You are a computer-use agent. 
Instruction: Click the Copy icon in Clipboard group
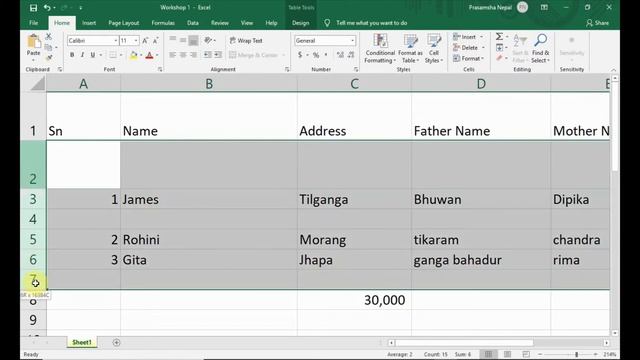coord(49,47)
